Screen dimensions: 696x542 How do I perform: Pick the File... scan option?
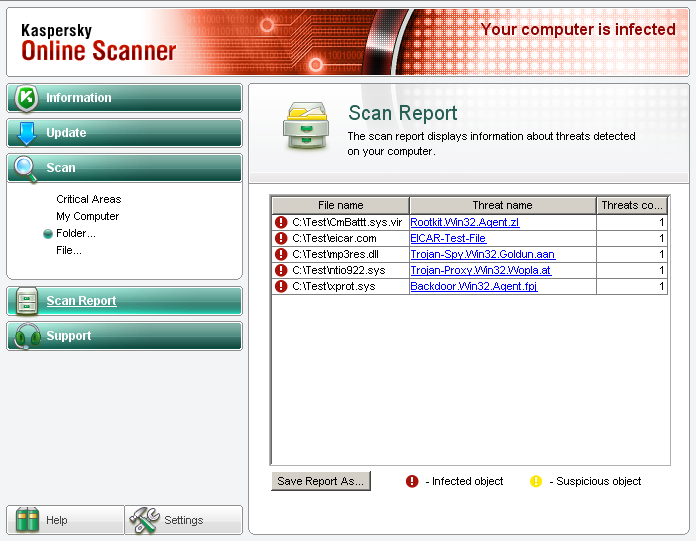pos(69,250)
